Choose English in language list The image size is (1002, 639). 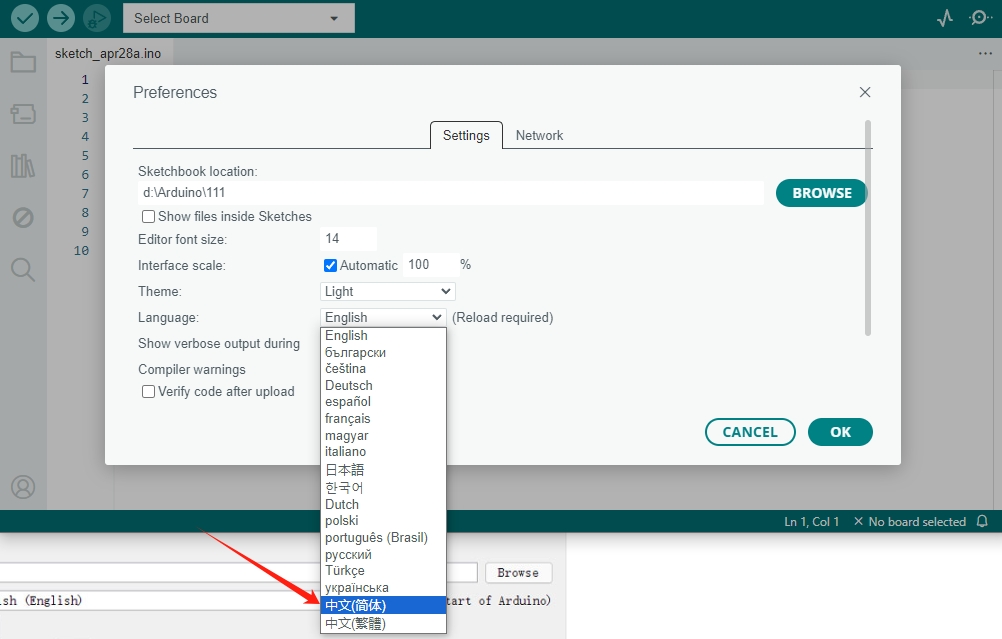point(383,335)
